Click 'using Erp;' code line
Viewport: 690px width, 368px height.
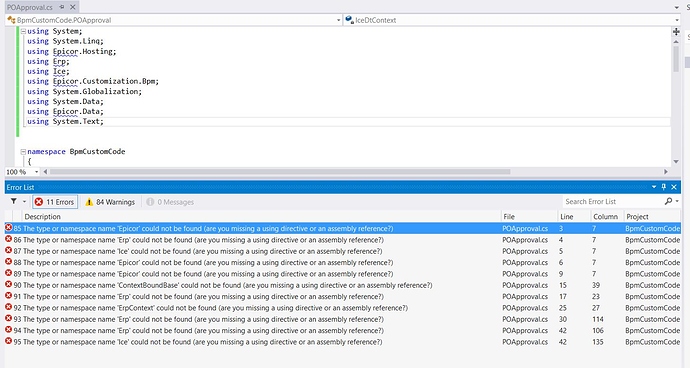[x=48, y=62]
